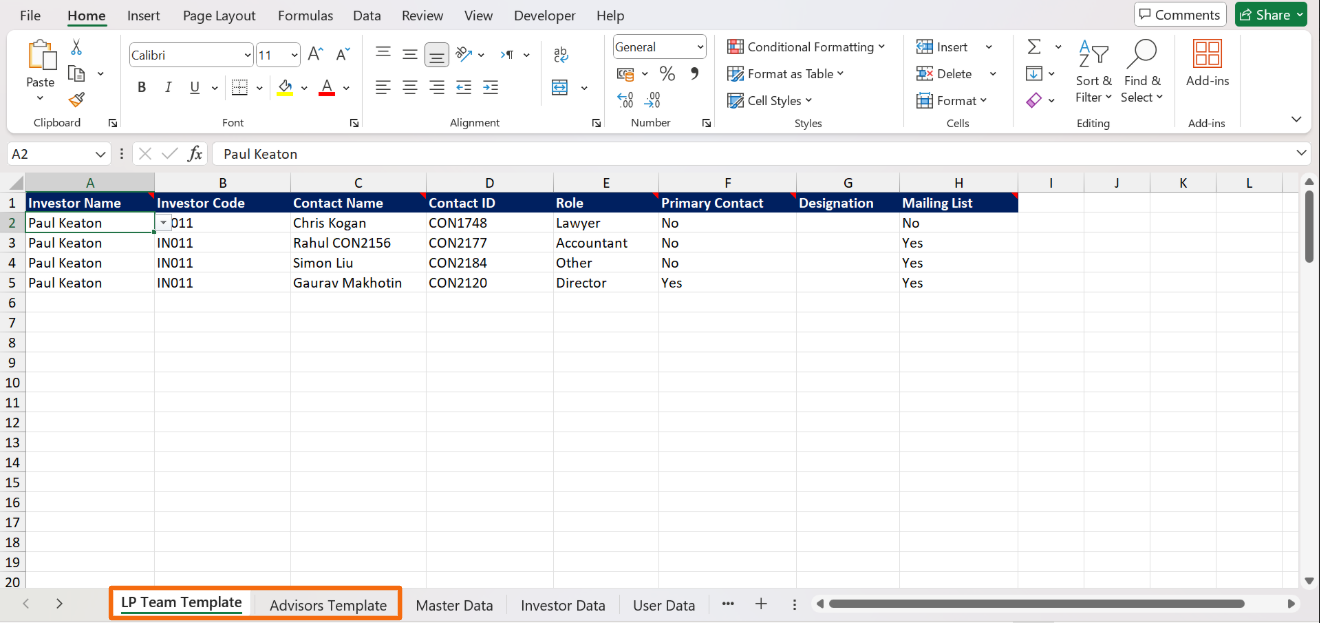Toggle Italic formatting
The image size is (1320, 623).
tap(168, 88)
